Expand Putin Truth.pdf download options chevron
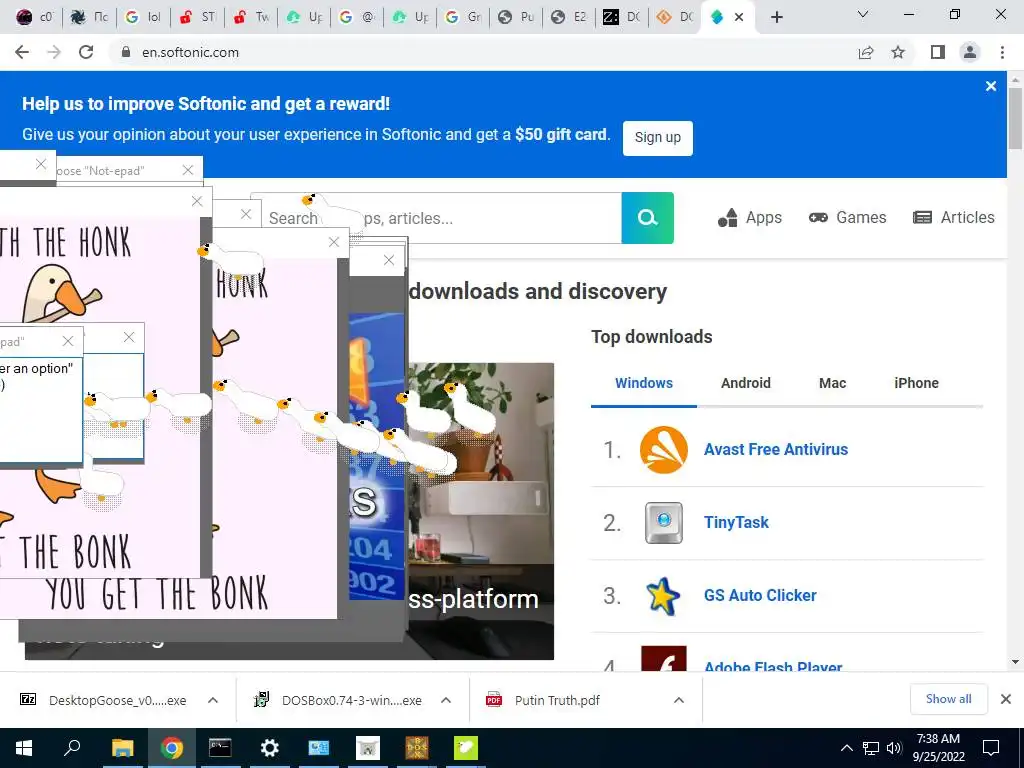 coord(679,700)
